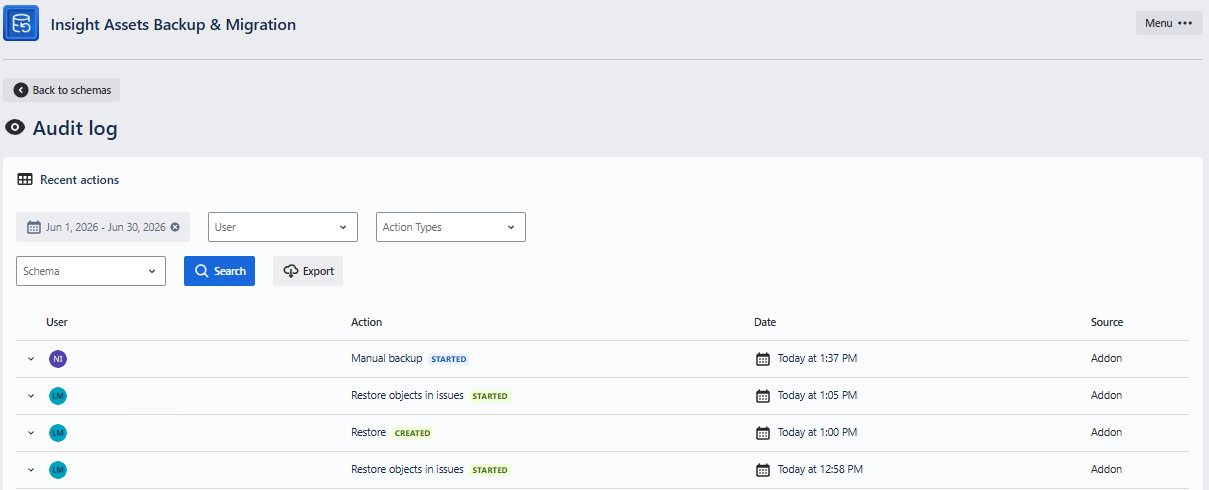This screenshot has width=1209, height=490.
Task: Click Today at 1:37 PM date text
Action: [817, 358]
